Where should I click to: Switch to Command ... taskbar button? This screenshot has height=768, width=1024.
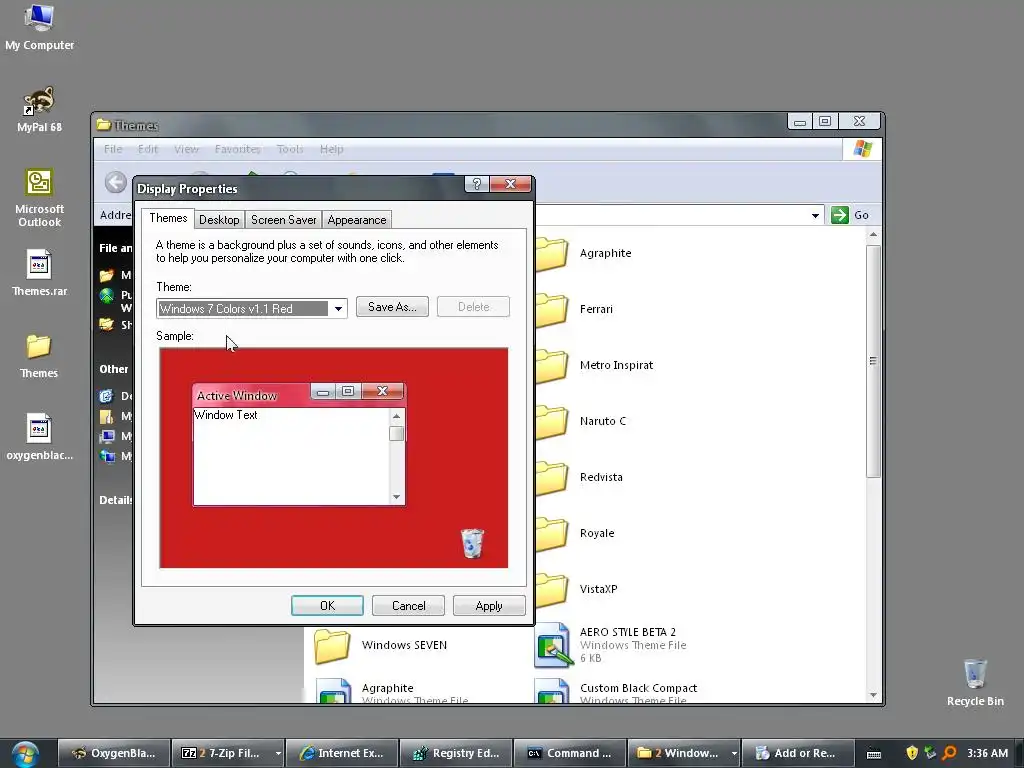(569, 753)
